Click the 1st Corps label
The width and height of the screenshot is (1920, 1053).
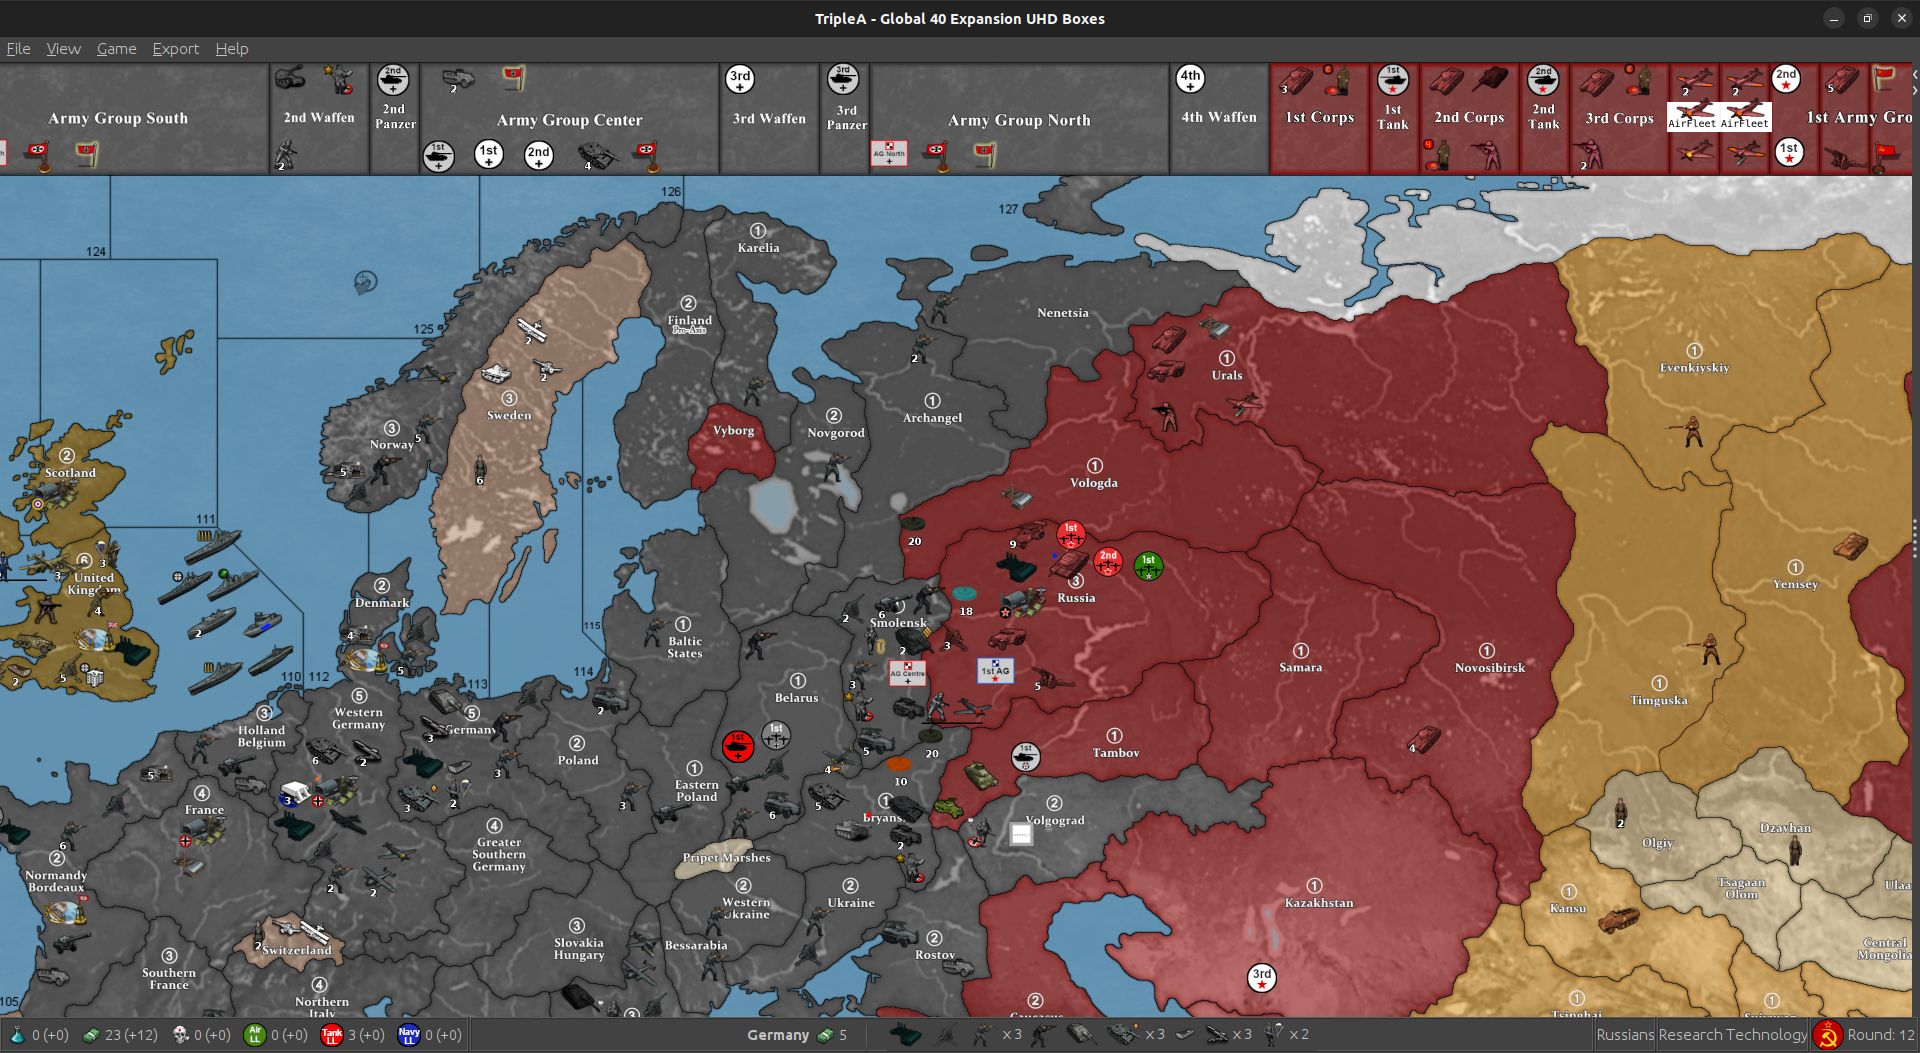[1320, 117]
